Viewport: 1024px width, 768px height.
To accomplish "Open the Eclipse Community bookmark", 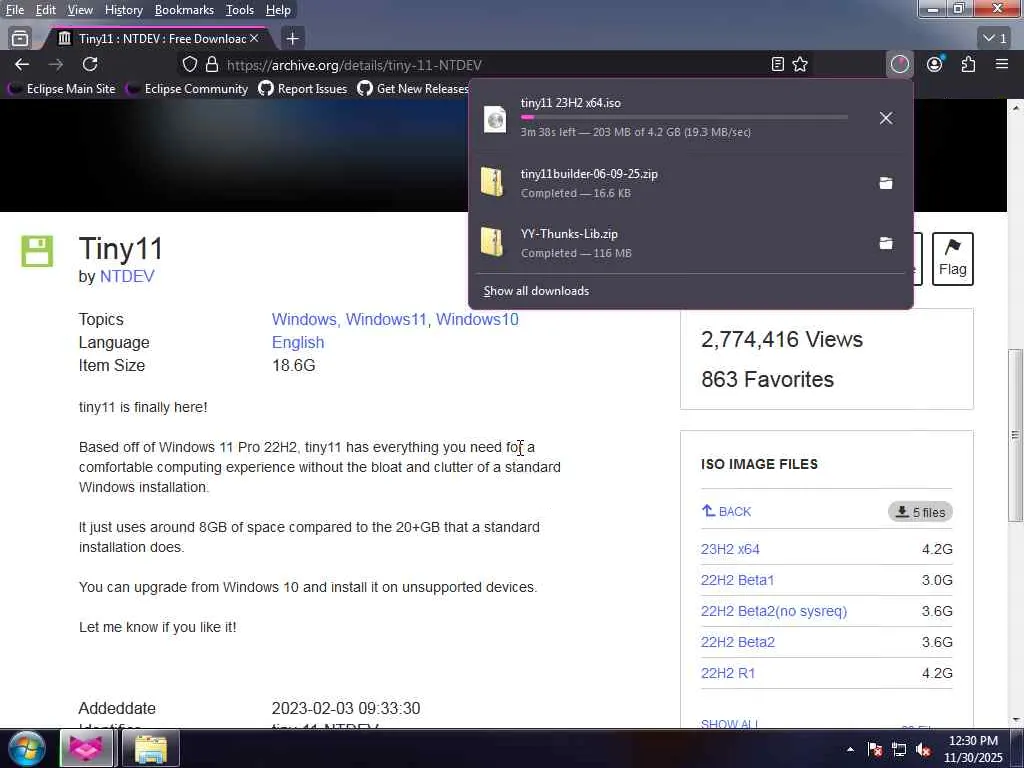I will [x=189, y=88].
